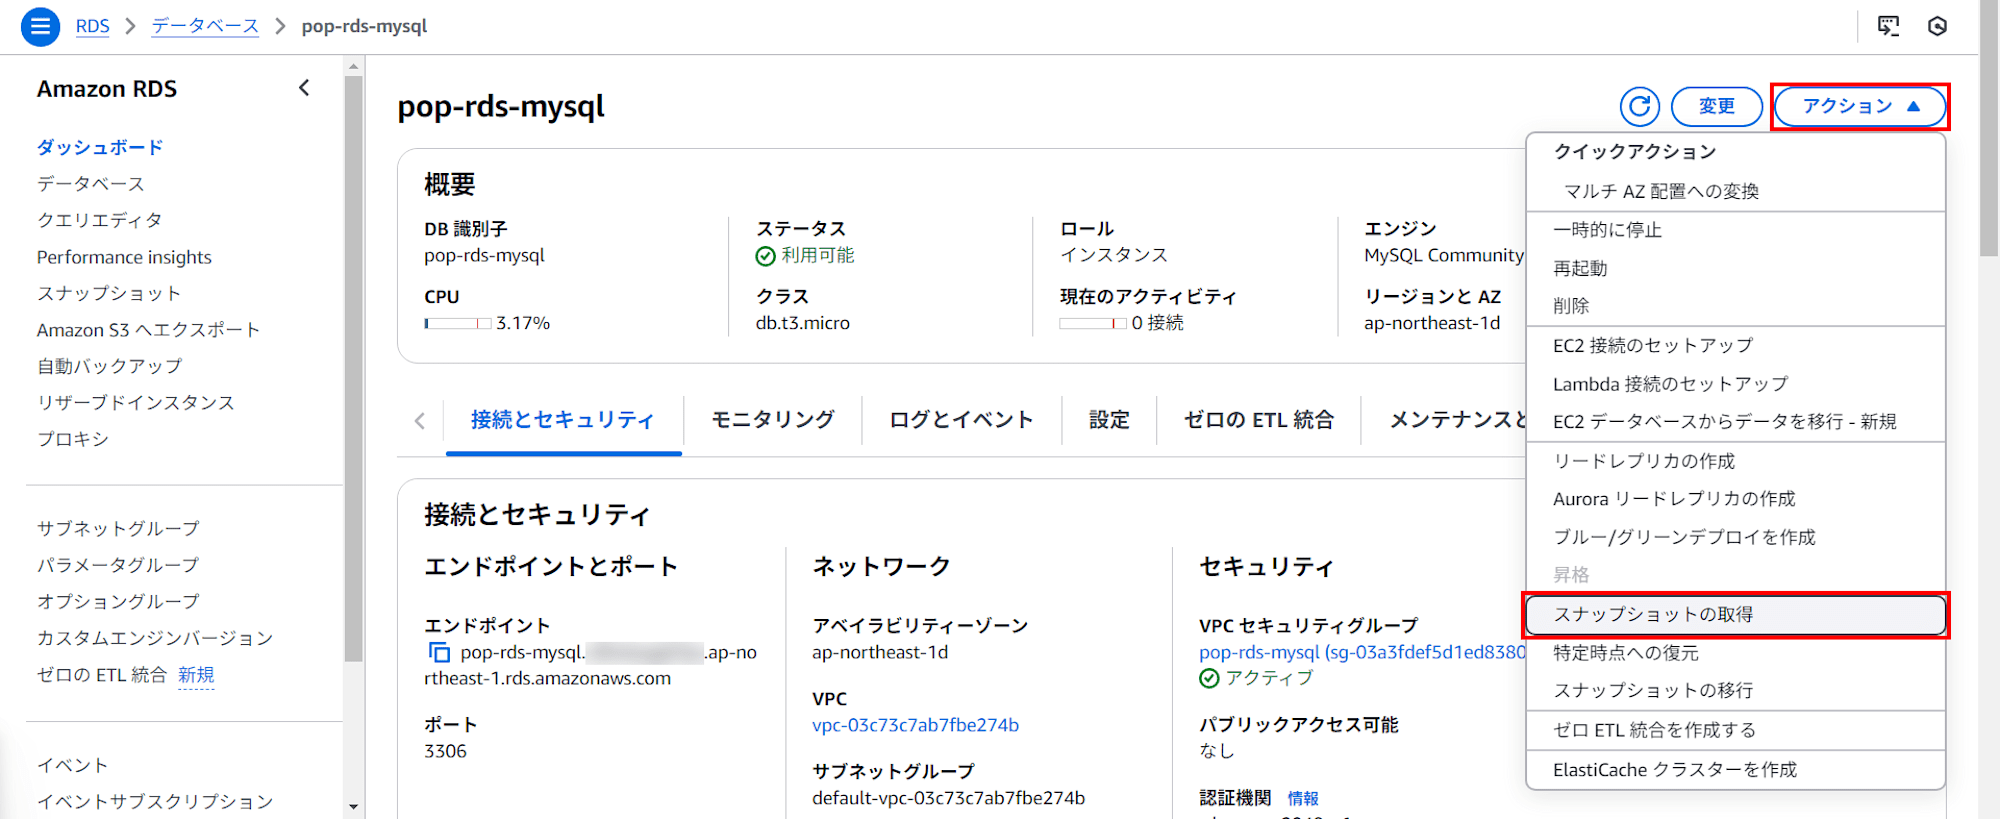Open Amazon S3 へエクスポート in sidebar

(149, 330)
